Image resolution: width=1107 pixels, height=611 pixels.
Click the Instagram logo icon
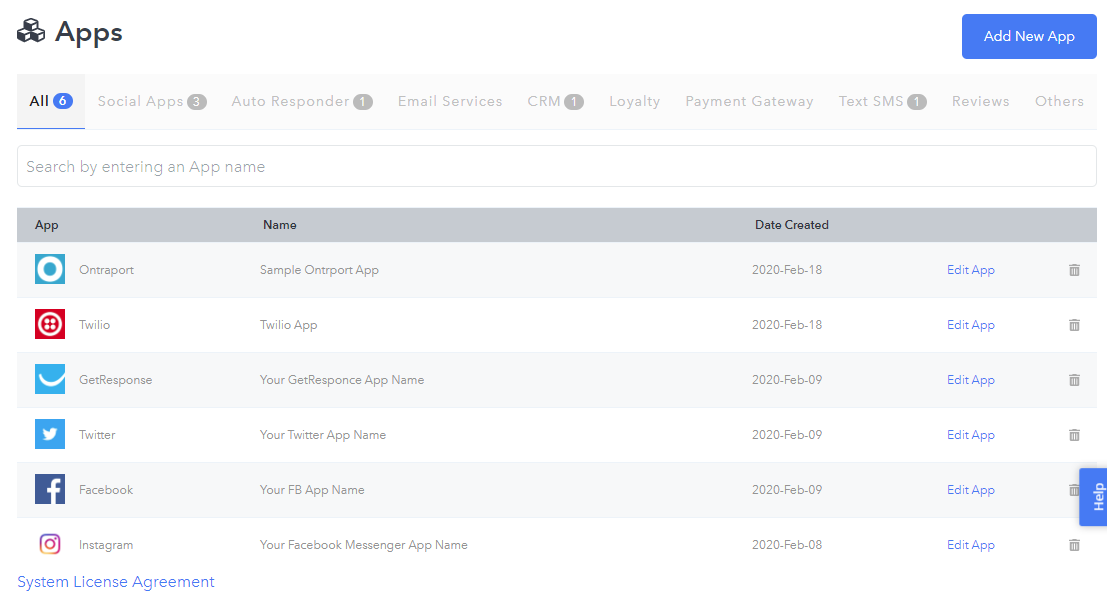pos(49,545)
